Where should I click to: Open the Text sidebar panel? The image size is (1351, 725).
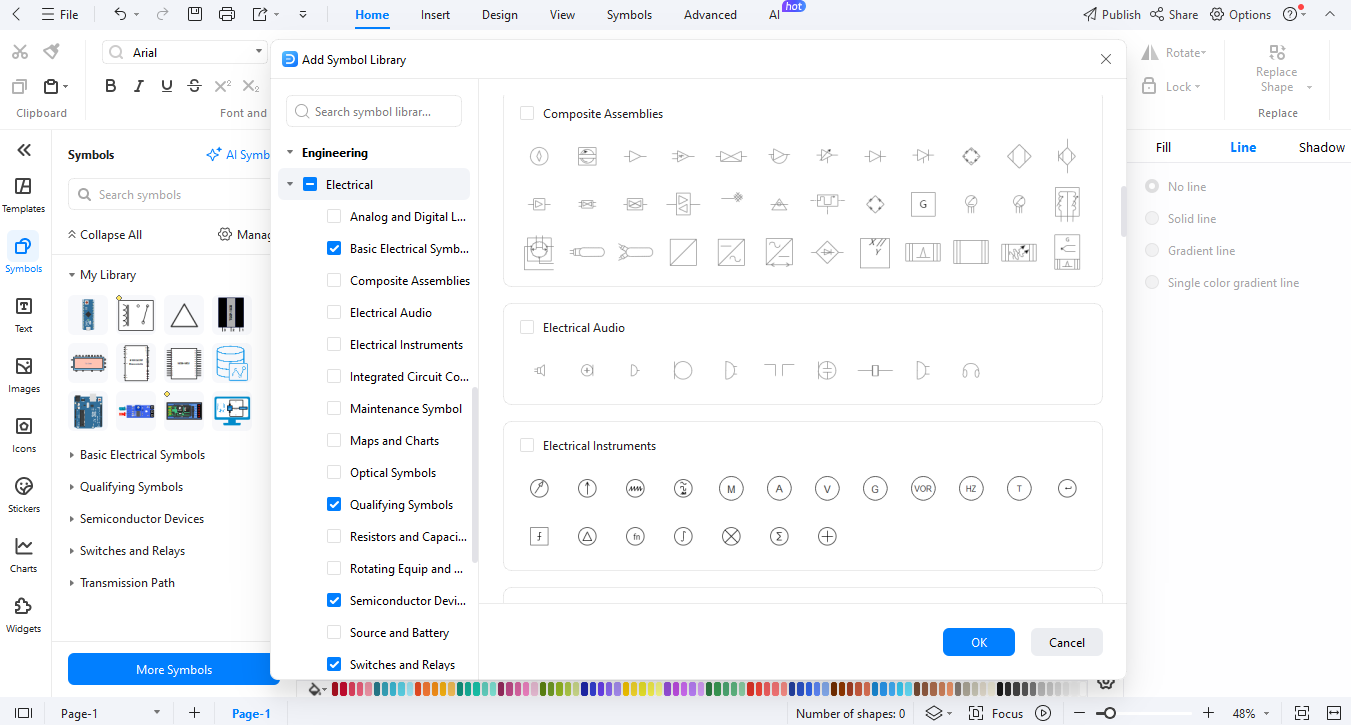click(x=24, y=314)
